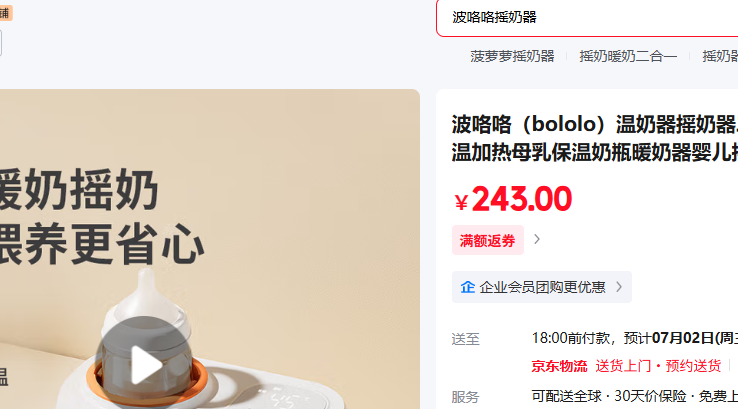Click the 可配送全球 service text
Screen dimensions: 738x409
[566, 396]
